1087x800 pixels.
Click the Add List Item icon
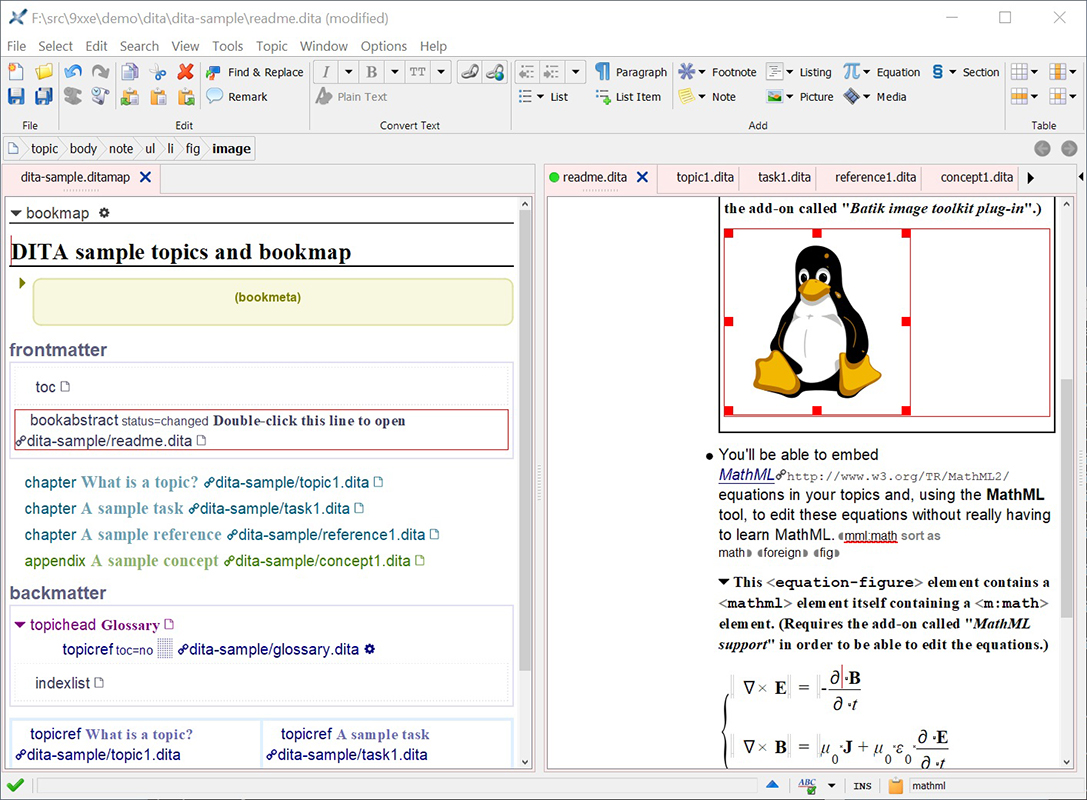tap(603, 97)
